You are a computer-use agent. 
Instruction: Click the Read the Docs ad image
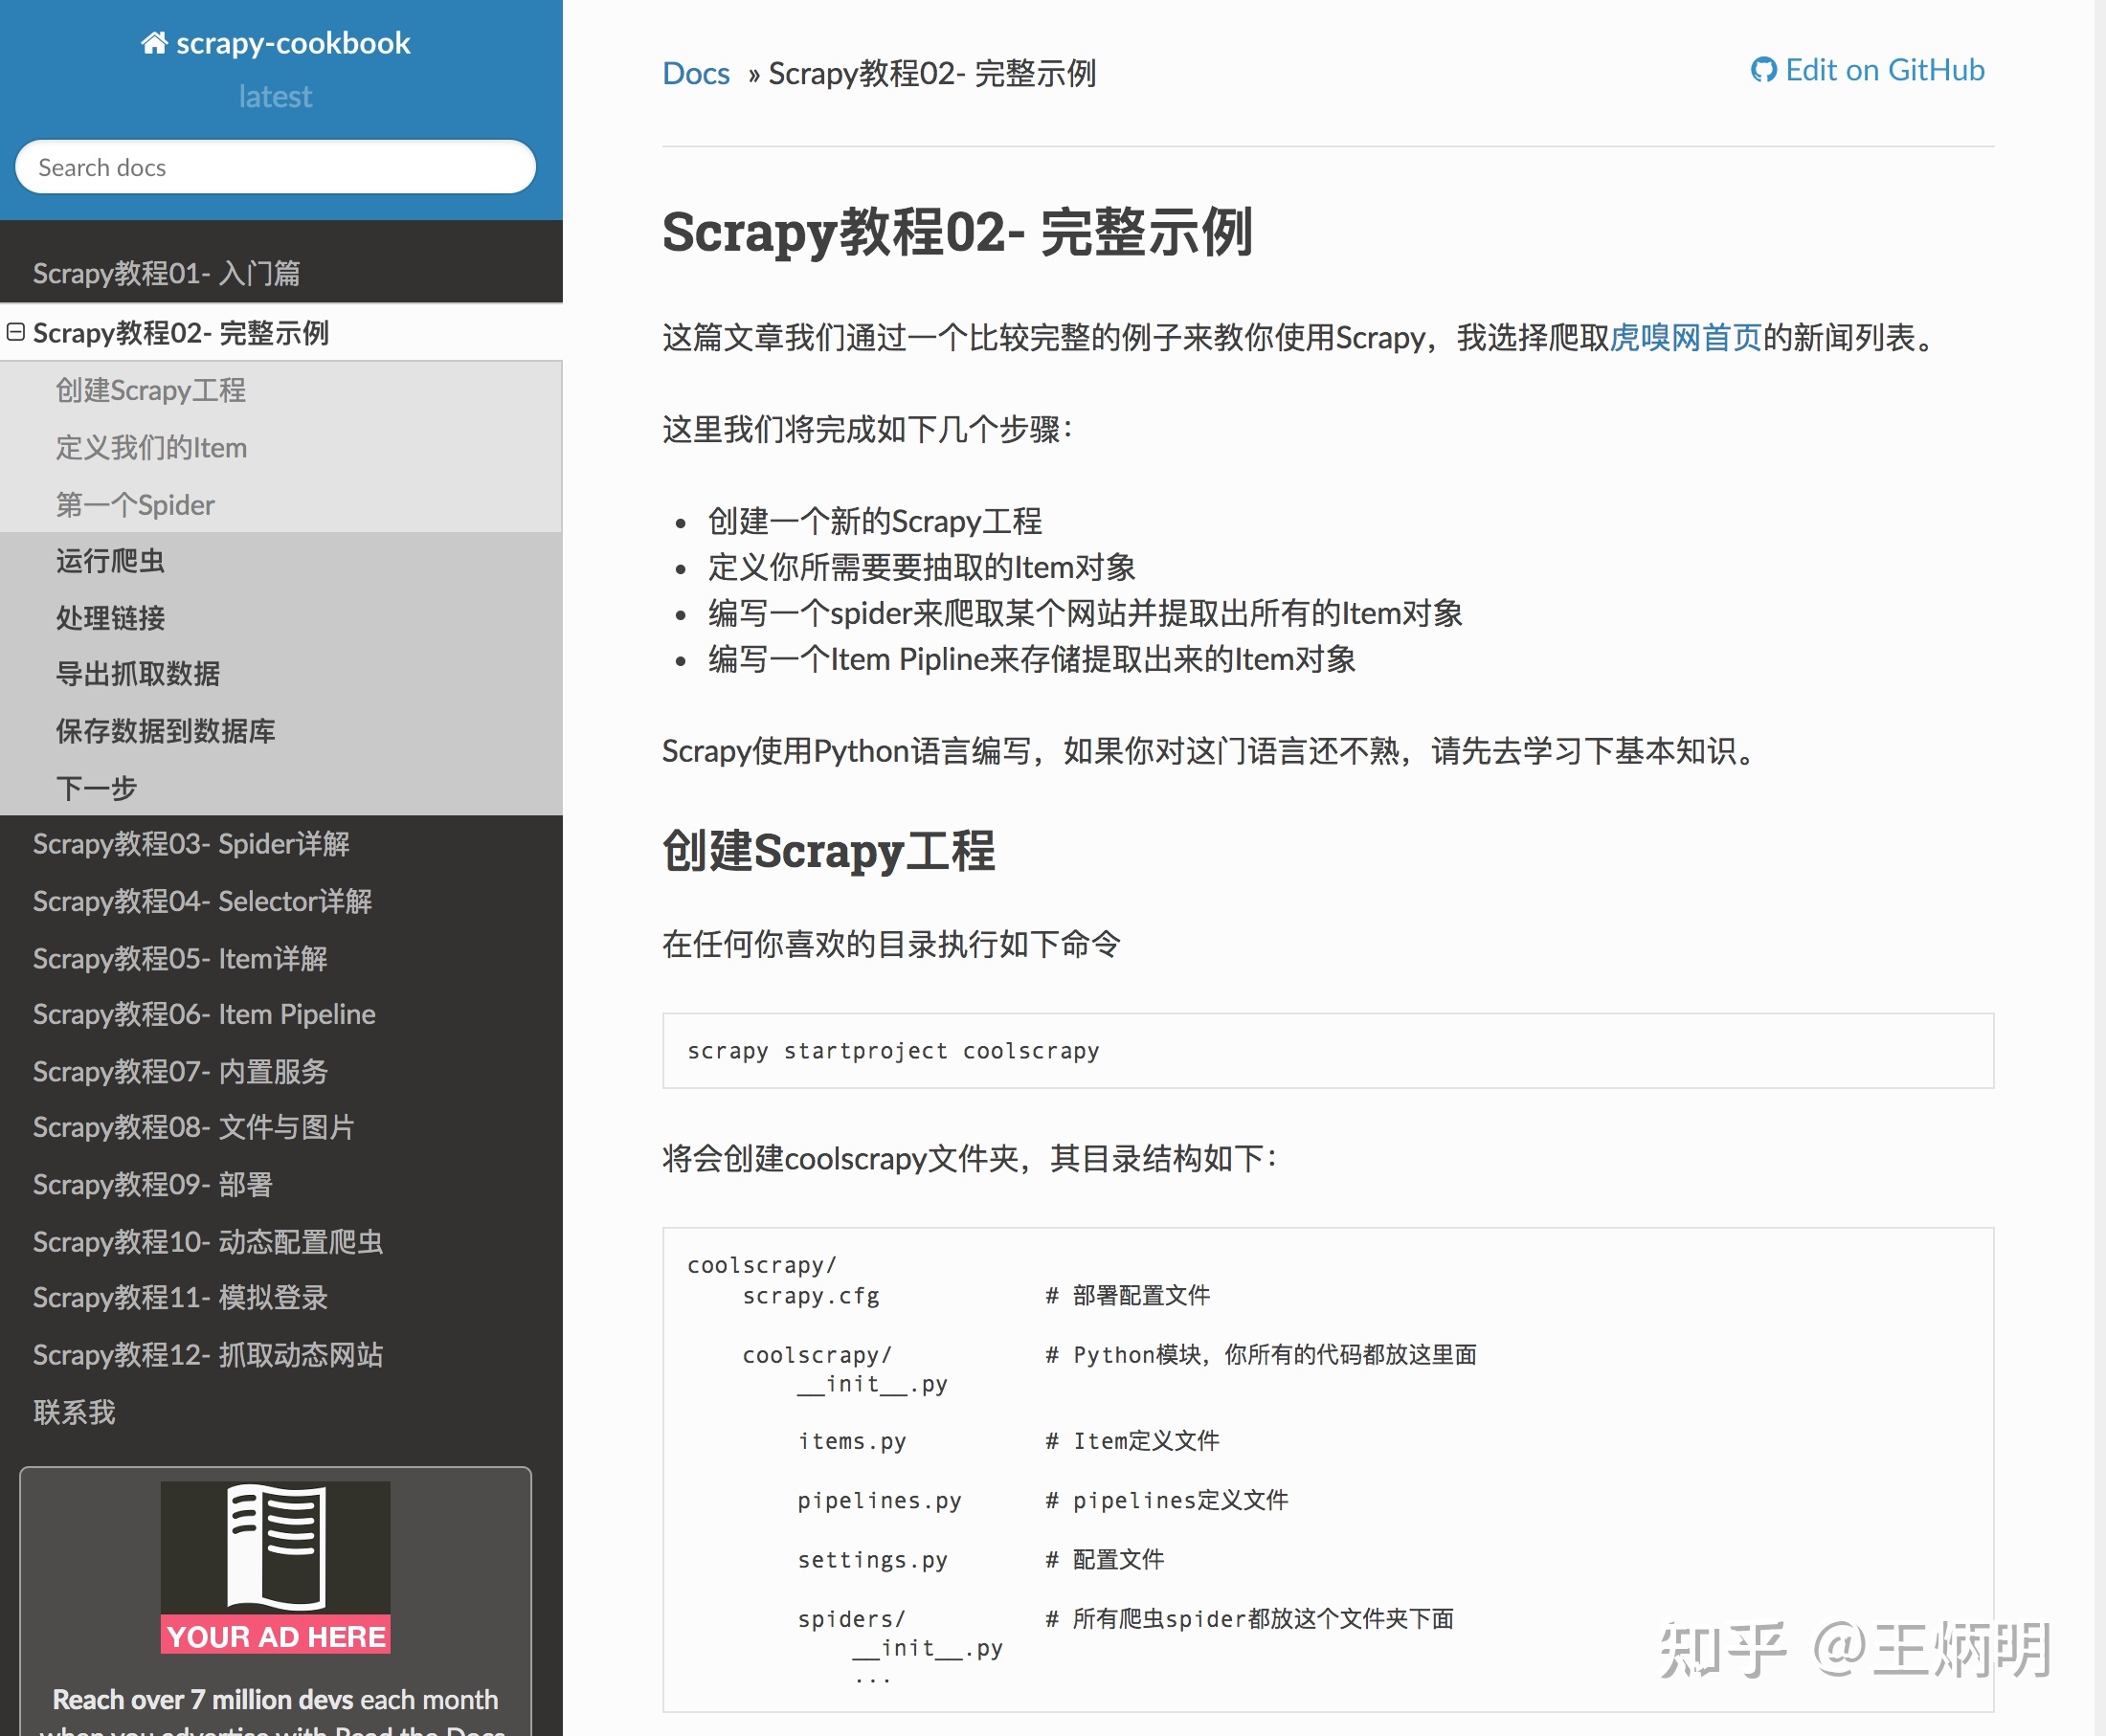click(275, 1566)
